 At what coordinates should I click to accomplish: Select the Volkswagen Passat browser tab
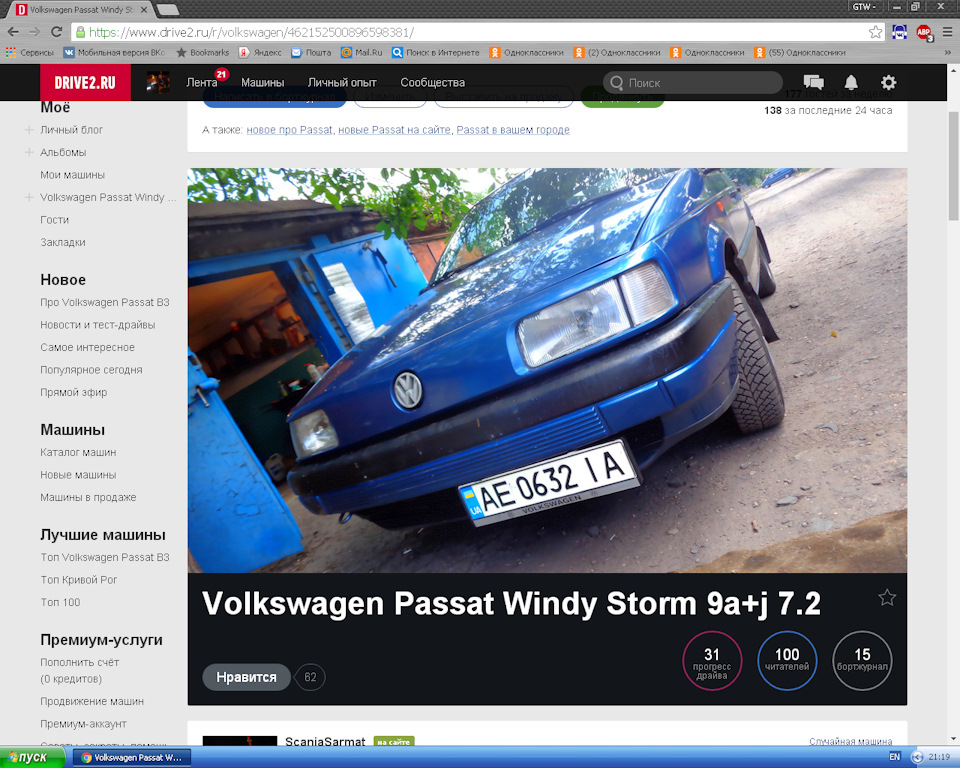point(80,10)
